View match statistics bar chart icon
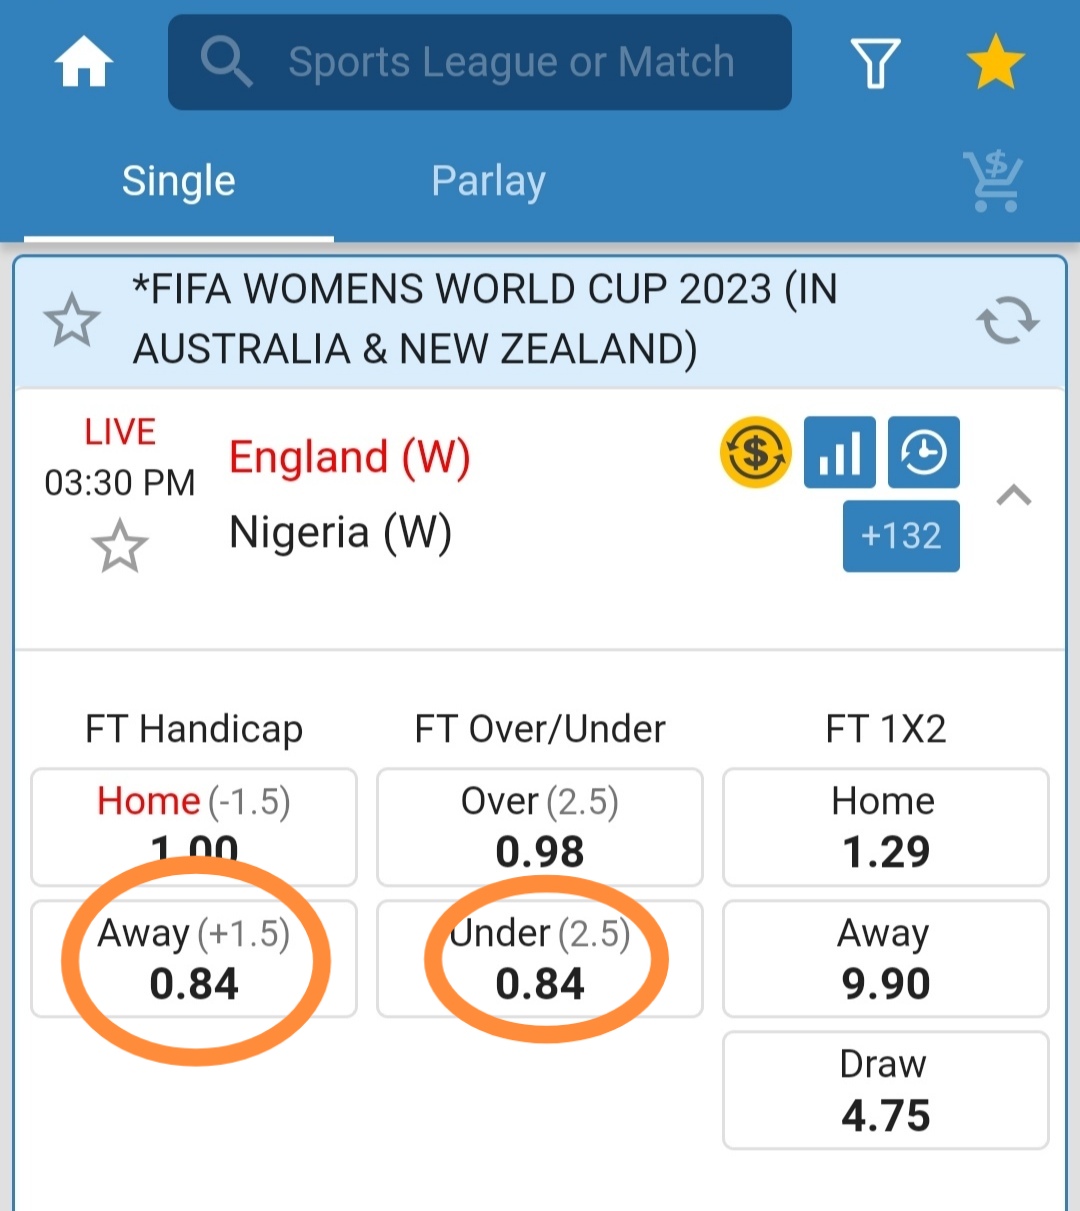Viewport: 1080px width, 1211px height. (840, 452)
